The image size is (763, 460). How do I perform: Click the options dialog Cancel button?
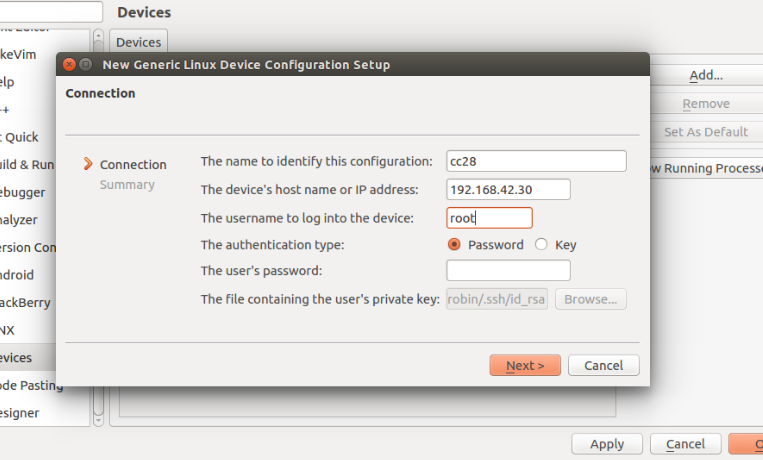[x=685, y=444]
